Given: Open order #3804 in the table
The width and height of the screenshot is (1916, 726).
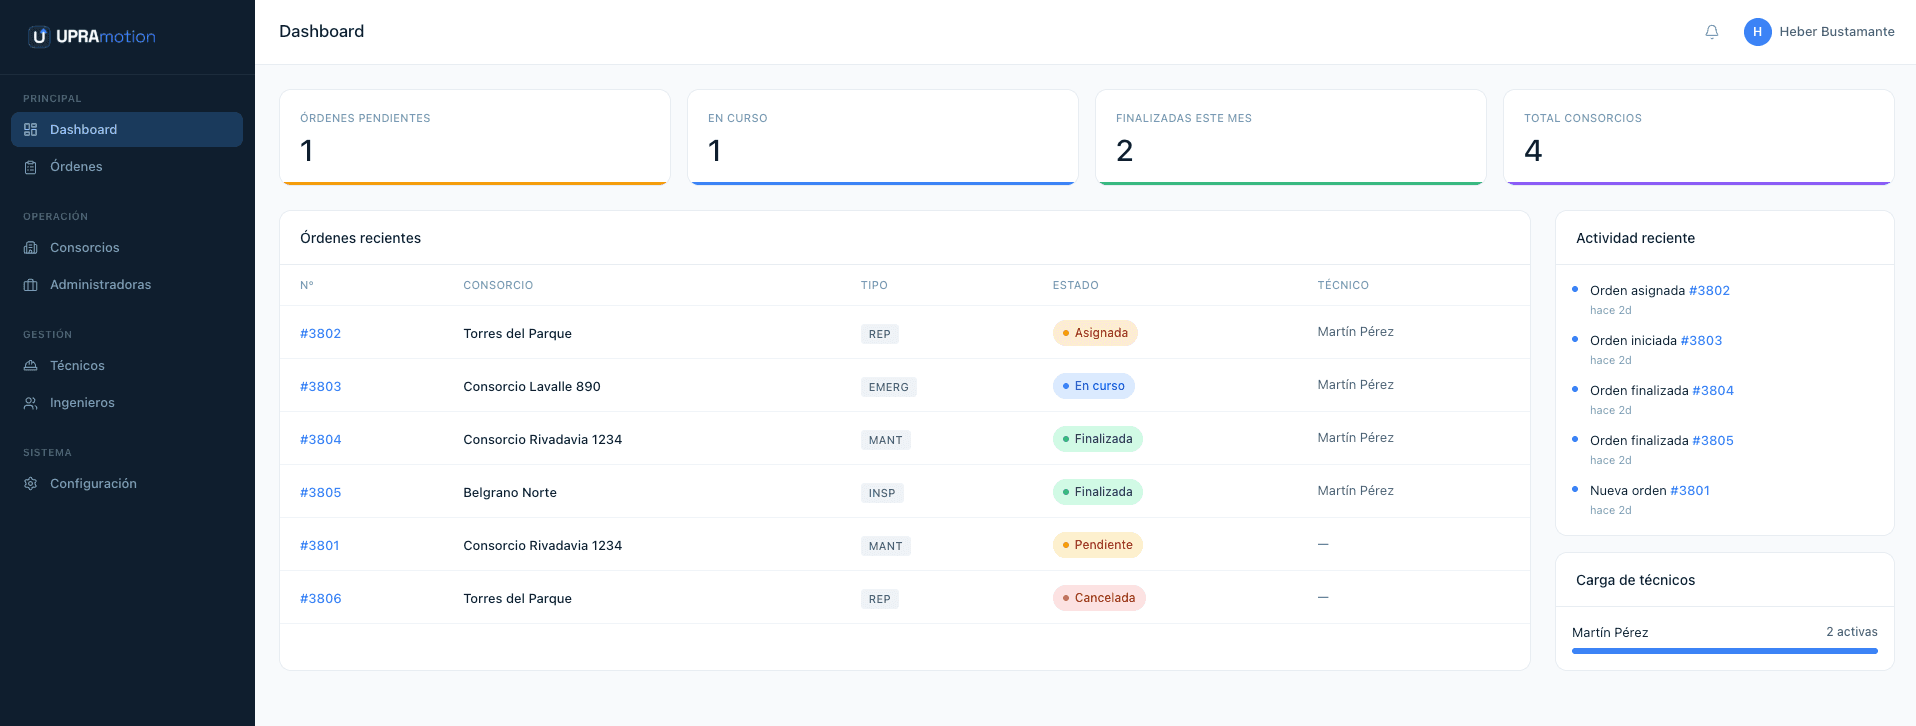Looking at the screenshot, I should (320, 440).
